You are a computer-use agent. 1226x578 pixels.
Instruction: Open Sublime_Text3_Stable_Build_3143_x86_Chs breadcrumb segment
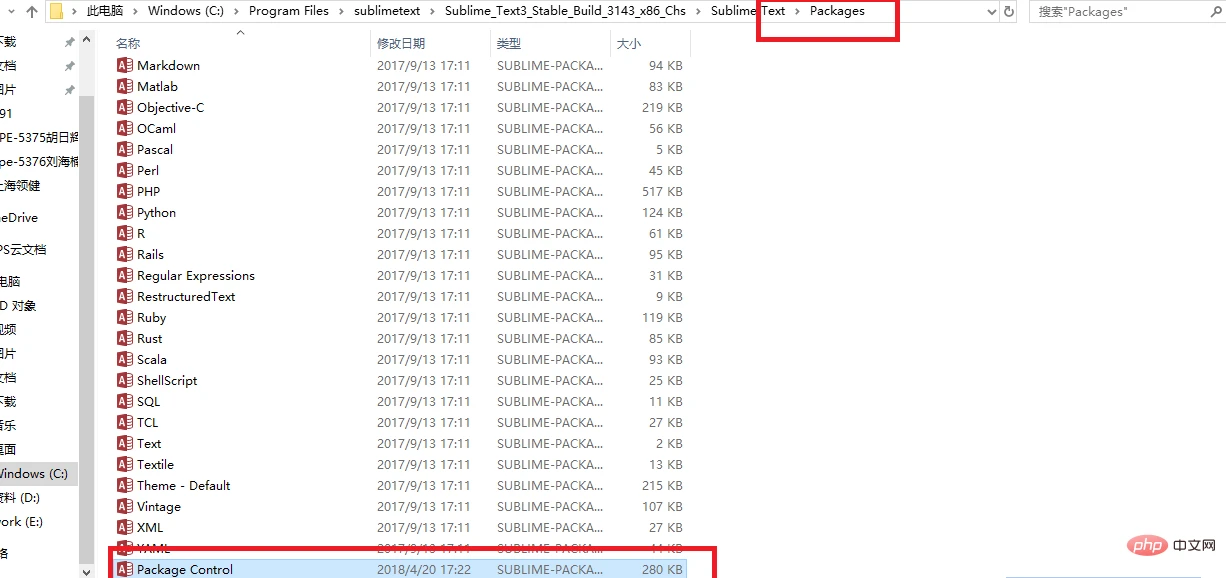click(566, 12)
